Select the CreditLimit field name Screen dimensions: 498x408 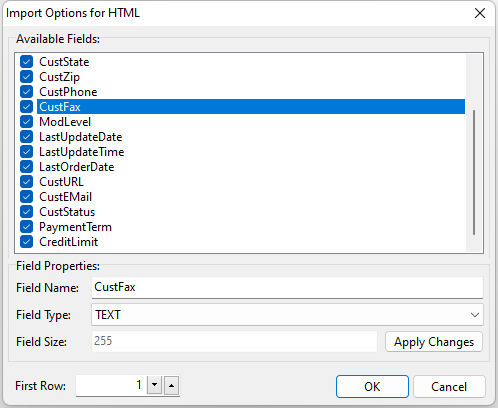(x=69, y=242)
